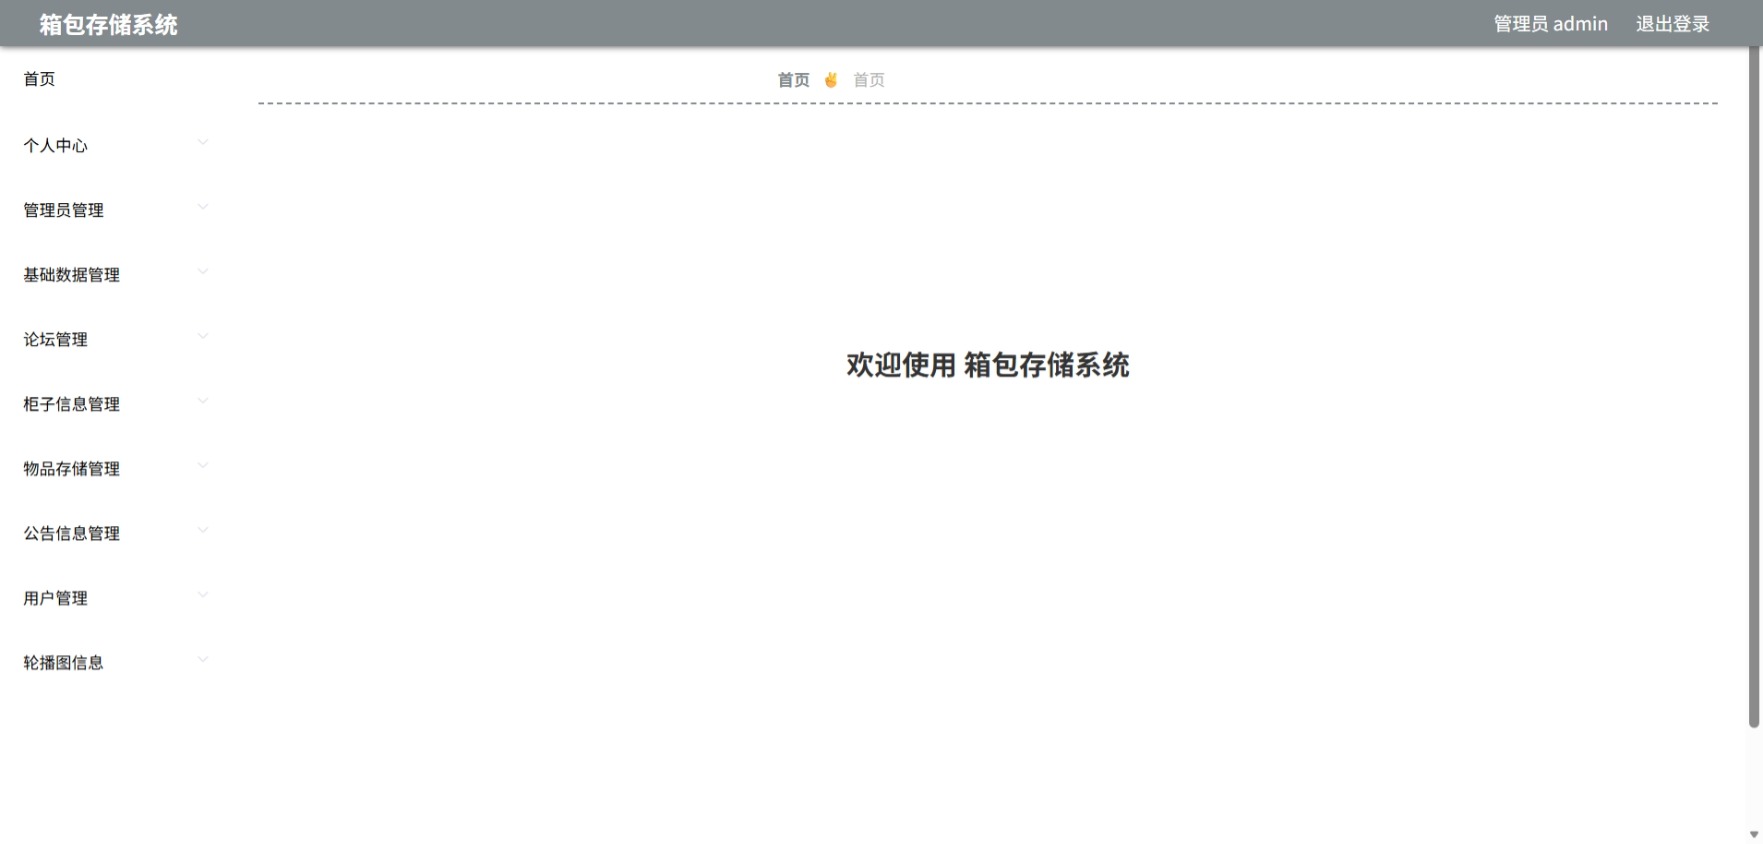Expand the 个人中心 chevron arrow

[203, 143]
